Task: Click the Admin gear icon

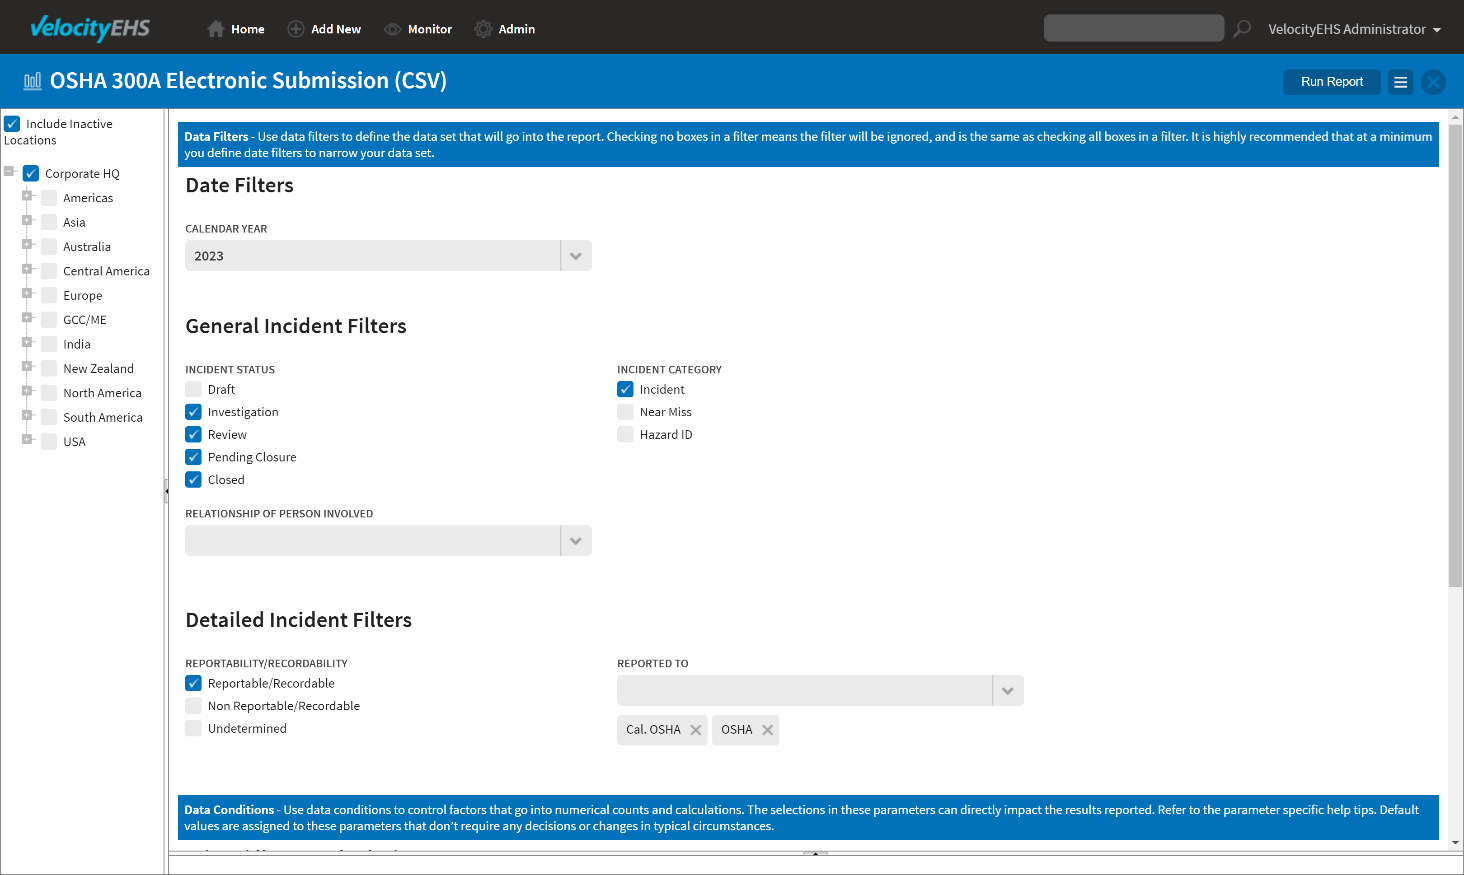Action: [x=484, y=29]
